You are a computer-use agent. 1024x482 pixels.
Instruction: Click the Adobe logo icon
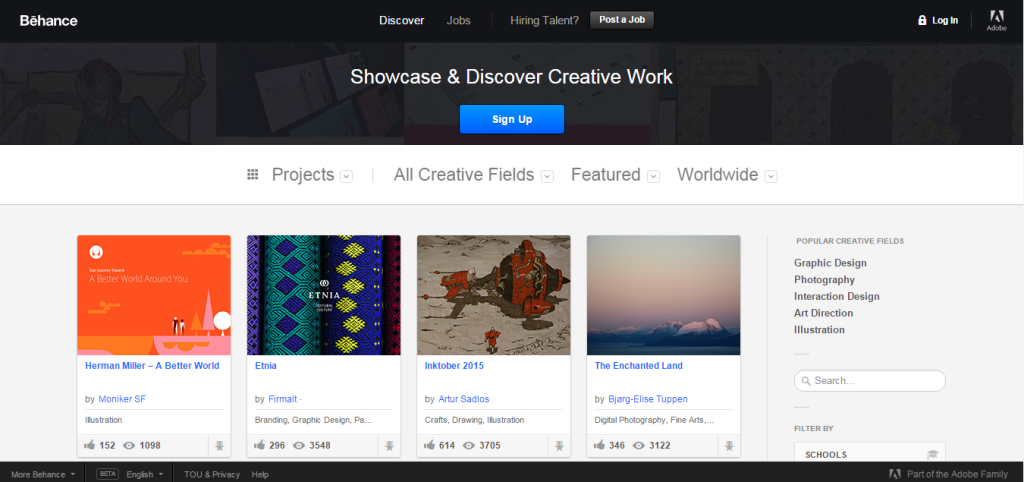(x=996, y=17)
